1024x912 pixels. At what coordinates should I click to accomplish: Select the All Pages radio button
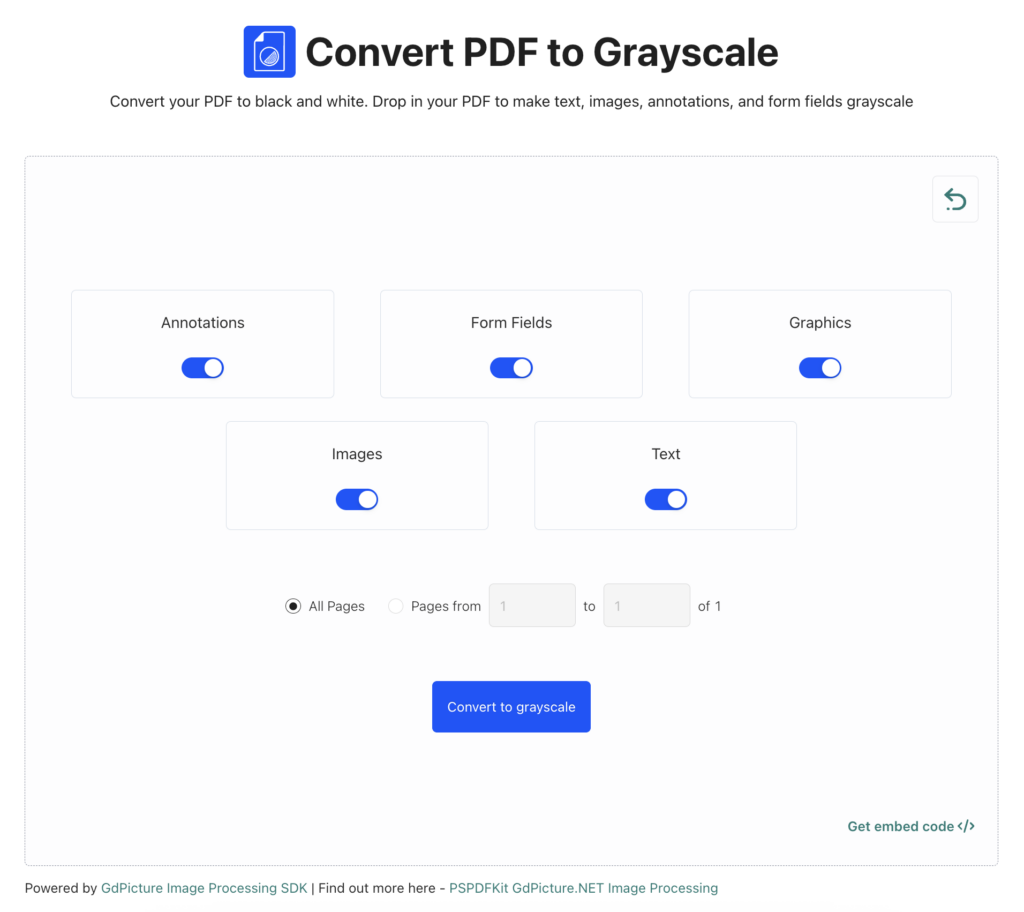(293, 606)
